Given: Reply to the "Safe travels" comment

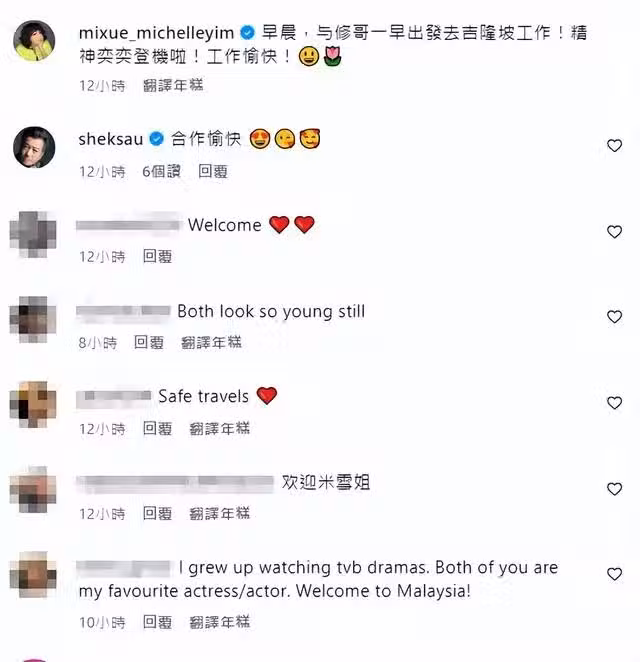Looking at the screenshot, I should pyautogui.click(x=157, y=429).
